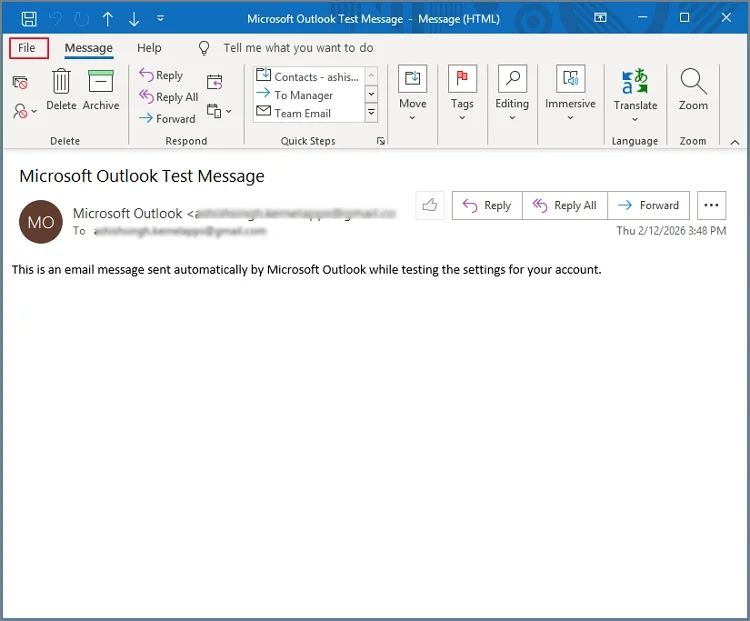Archive the message with Archive button
The image size is (750, 621).
(101, 90)
